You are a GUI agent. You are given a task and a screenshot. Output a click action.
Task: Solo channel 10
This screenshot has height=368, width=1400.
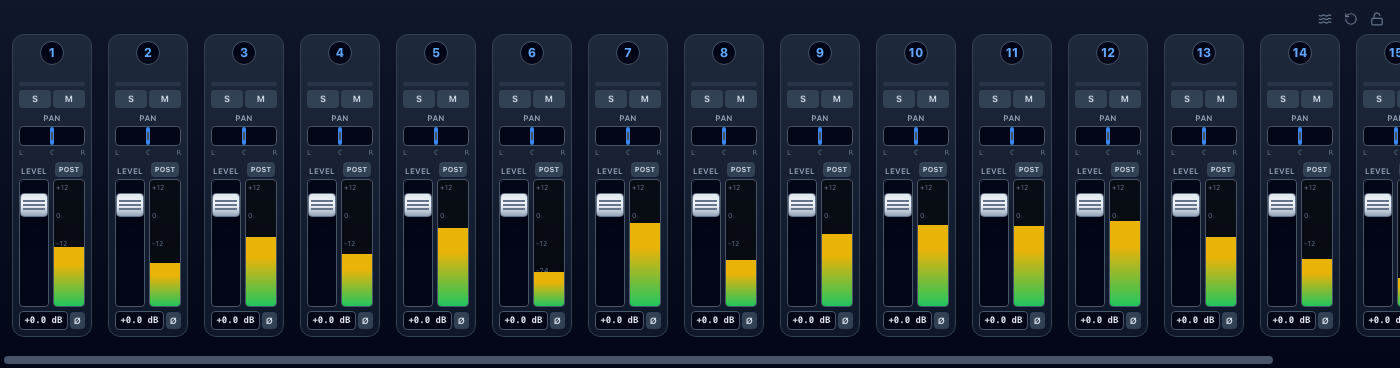click(899, 99)
